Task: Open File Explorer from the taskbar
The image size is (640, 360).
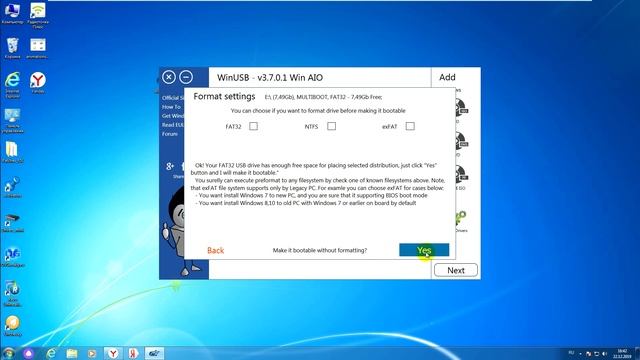Action: pyautogui.click(x=72, y=353)
